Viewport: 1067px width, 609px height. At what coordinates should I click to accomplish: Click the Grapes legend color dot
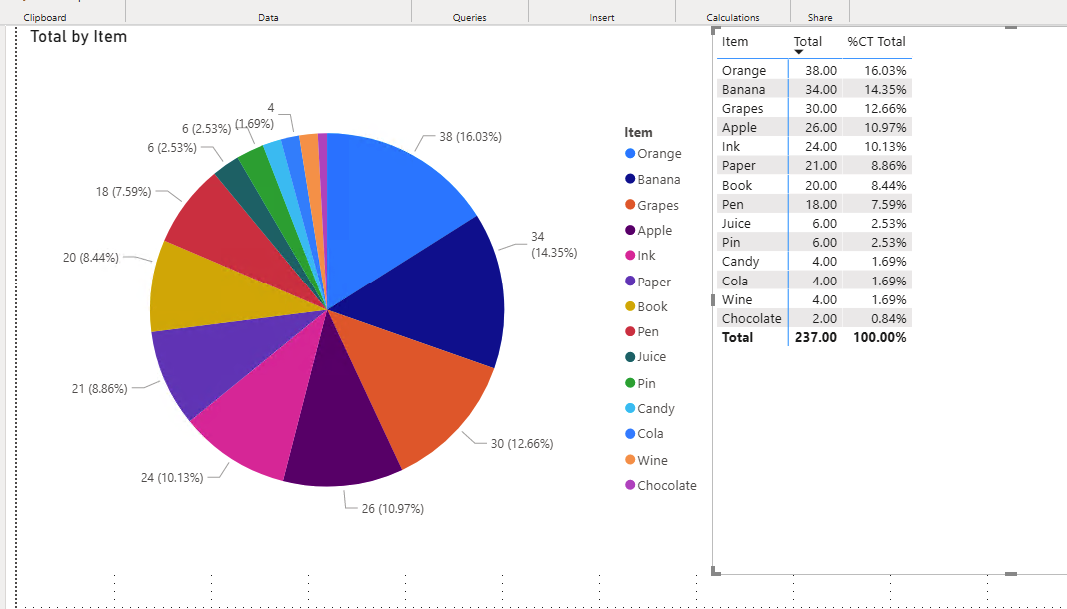coord(629,205)
